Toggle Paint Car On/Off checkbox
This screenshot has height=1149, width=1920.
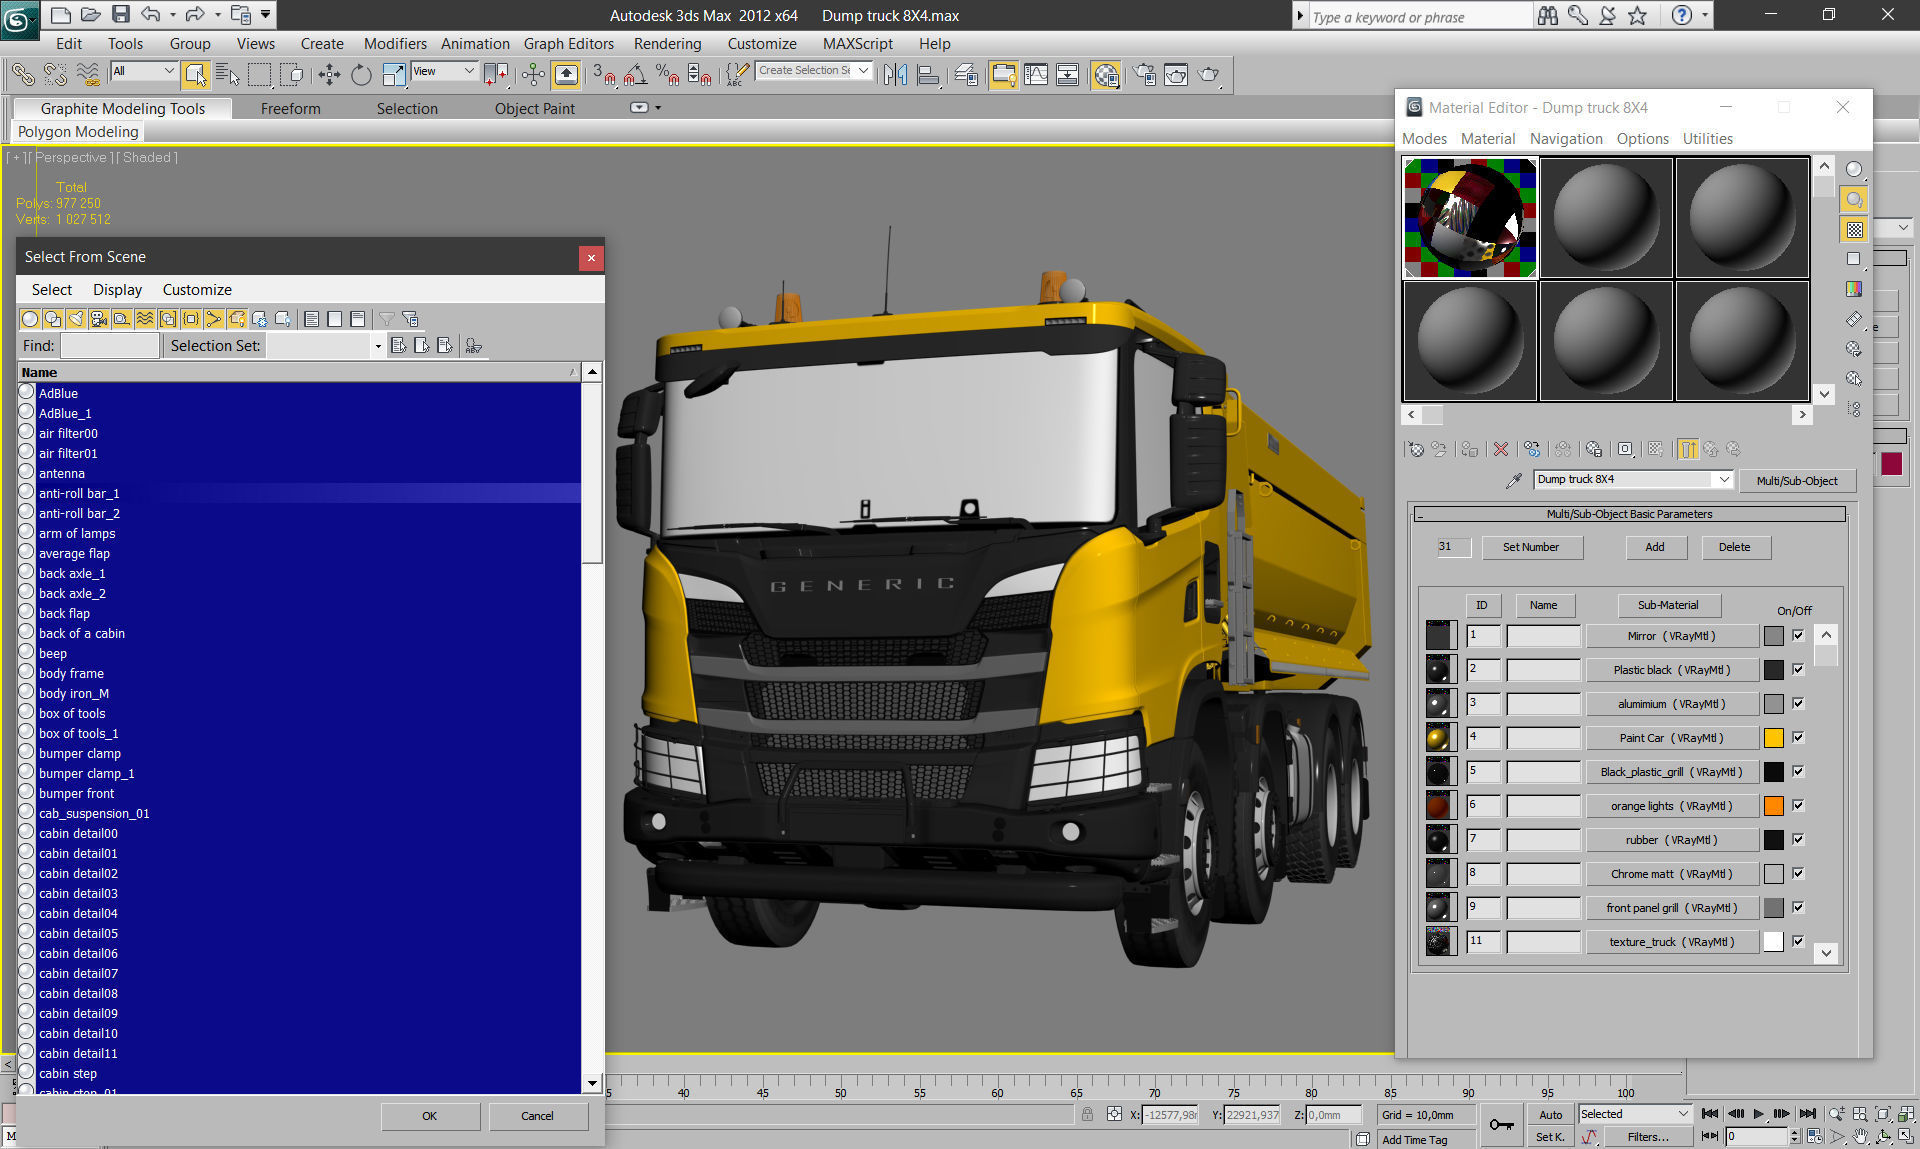point(1798,737)
